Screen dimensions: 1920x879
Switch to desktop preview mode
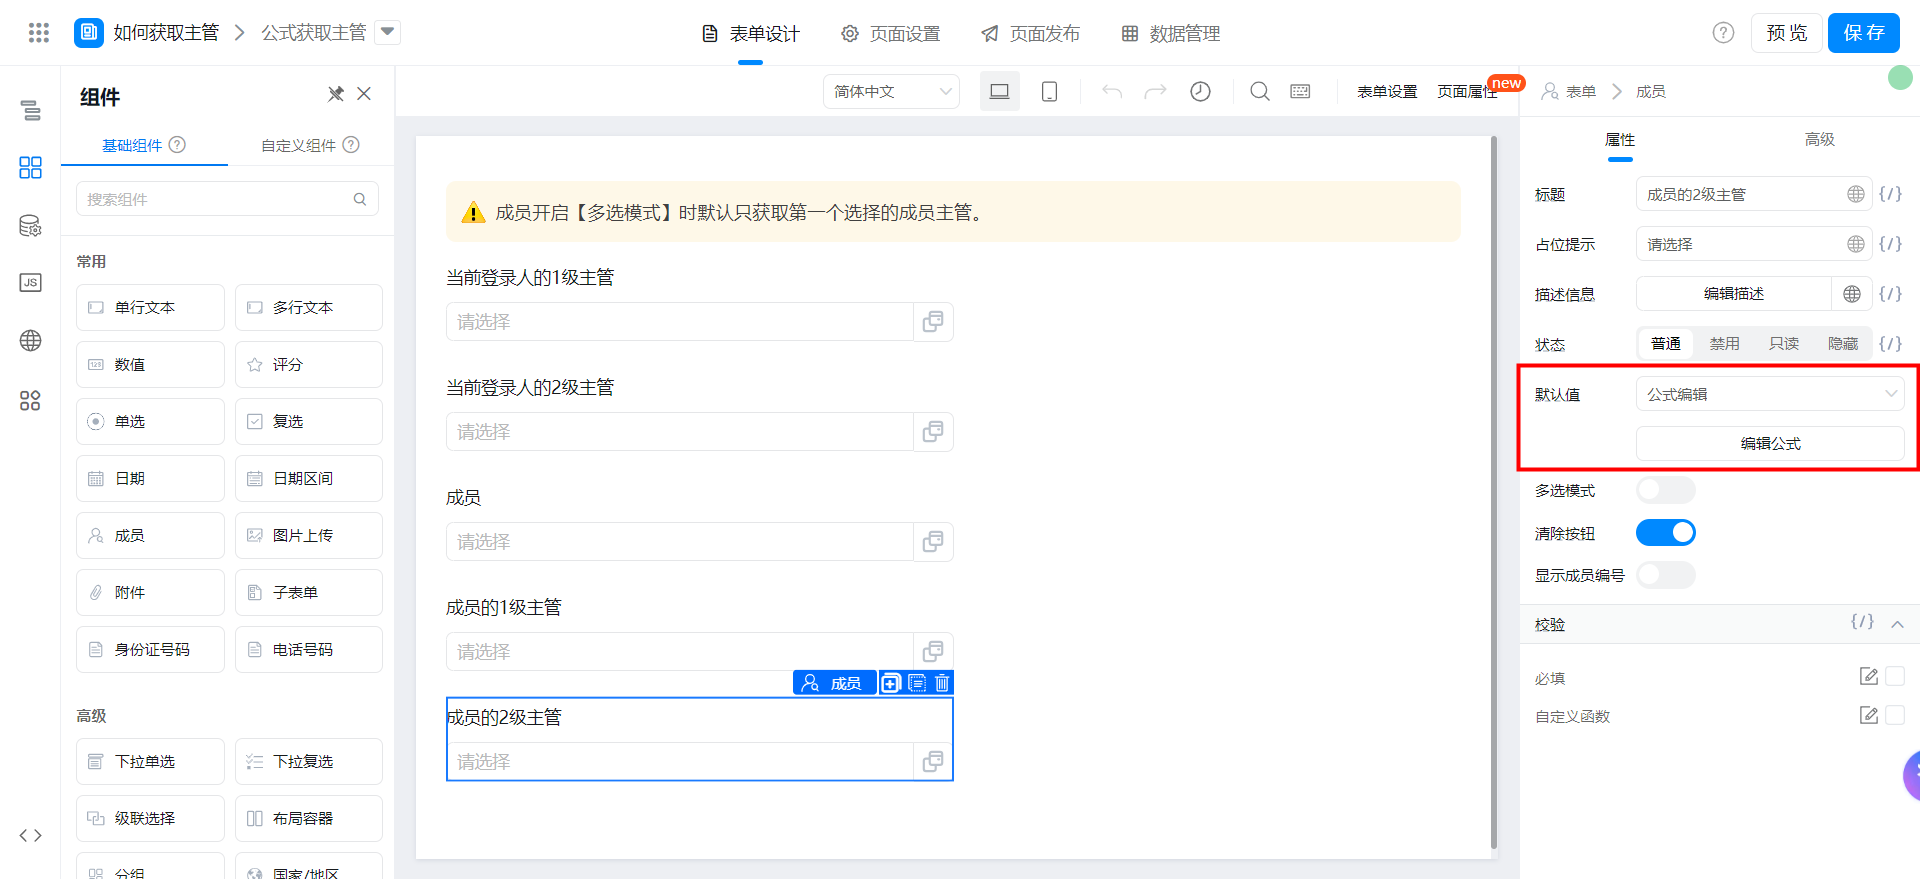(x=1000, y=91)
